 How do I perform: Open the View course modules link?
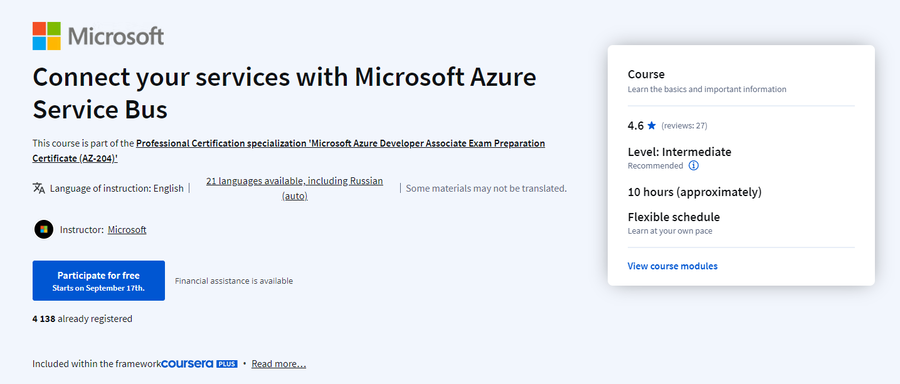tap(672, 266)
